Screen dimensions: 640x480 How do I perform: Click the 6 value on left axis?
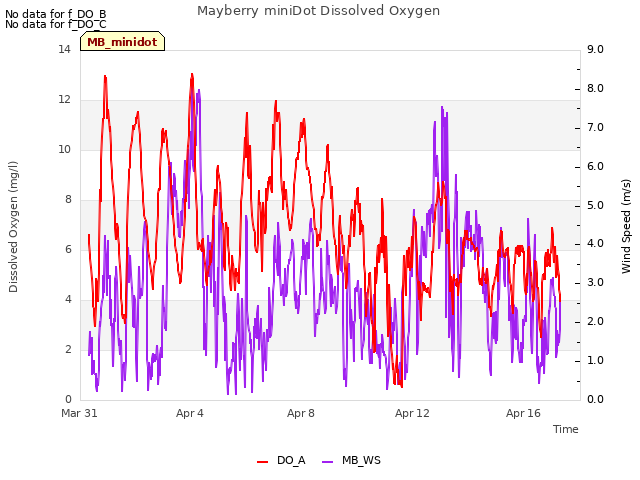coord(68,250)
